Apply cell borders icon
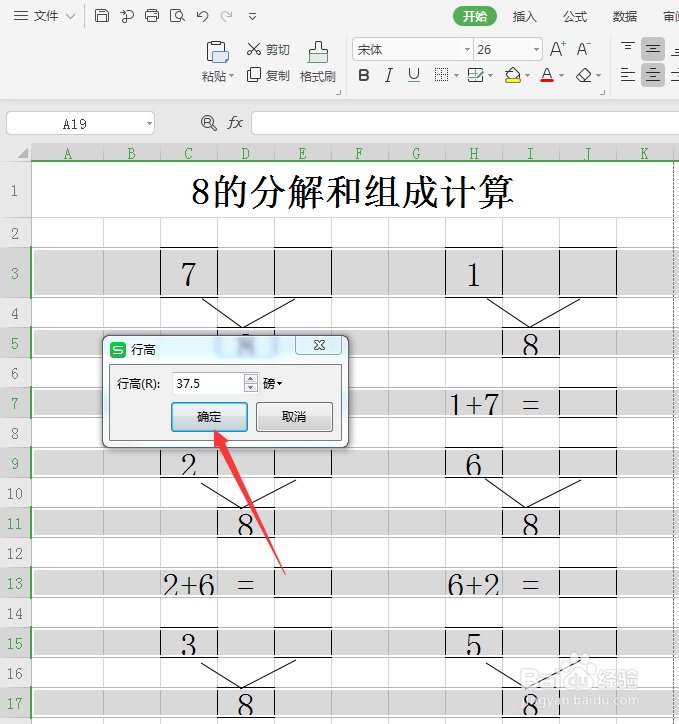The width and height of the screenshot is (679, 724). tap(441, 74)
